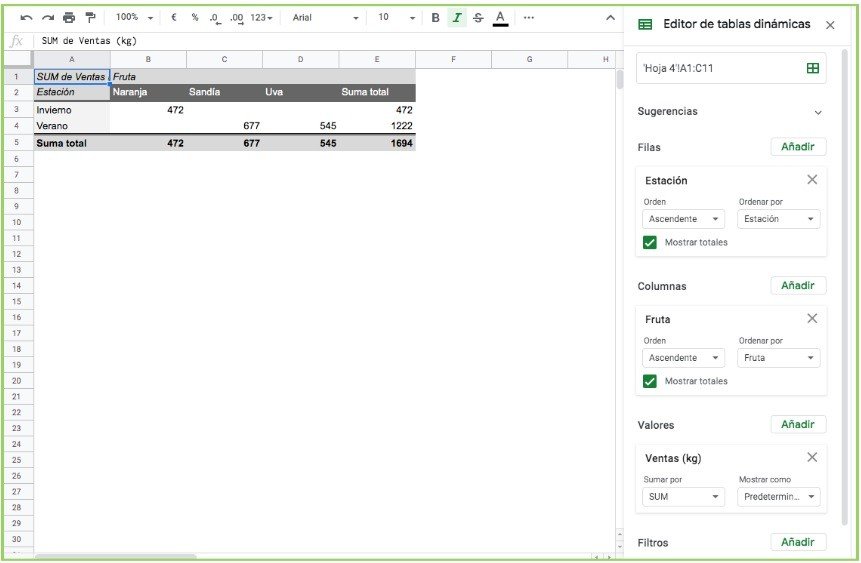Screen dimensions: 861x563
Task: Toggle Mostrar totales for Fruta
Action: click(x=650, y=381)
